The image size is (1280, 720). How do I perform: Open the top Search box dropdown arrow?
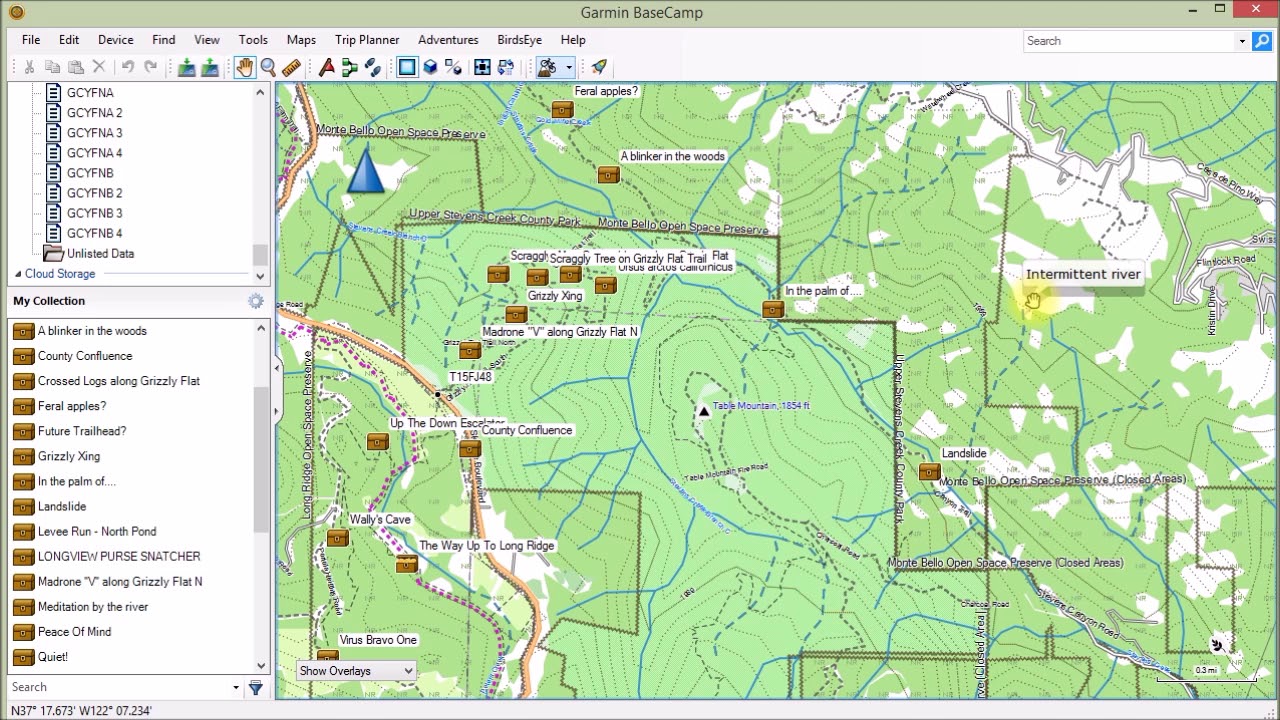[1242, 41]
